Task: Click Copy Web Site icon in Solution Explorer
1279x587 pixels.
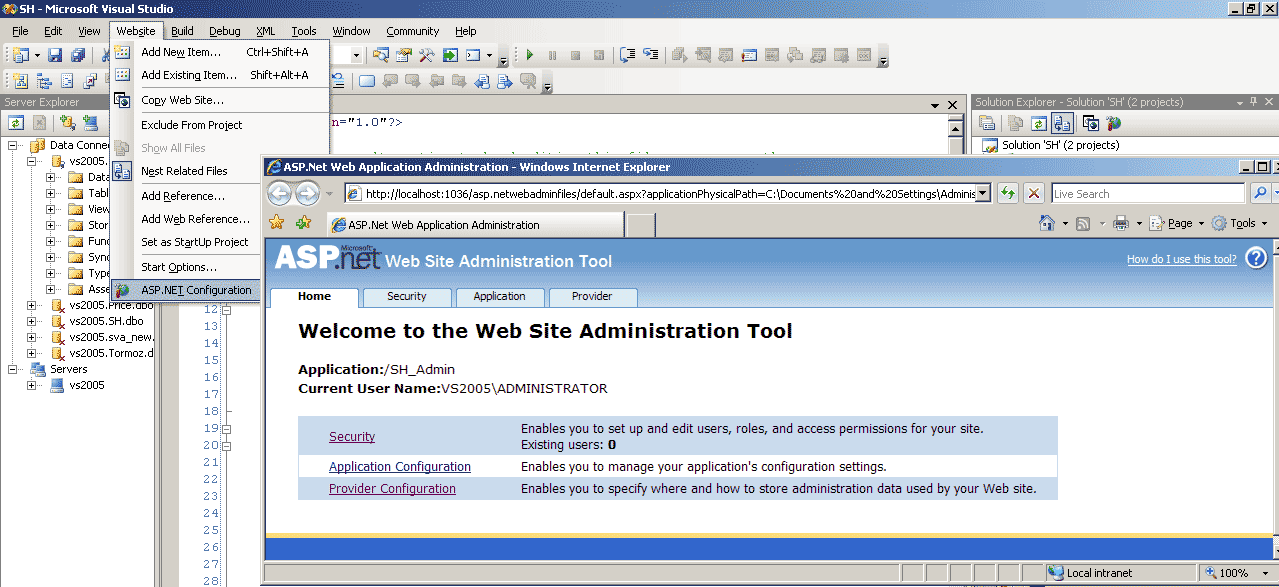Action: point(1090,123)
